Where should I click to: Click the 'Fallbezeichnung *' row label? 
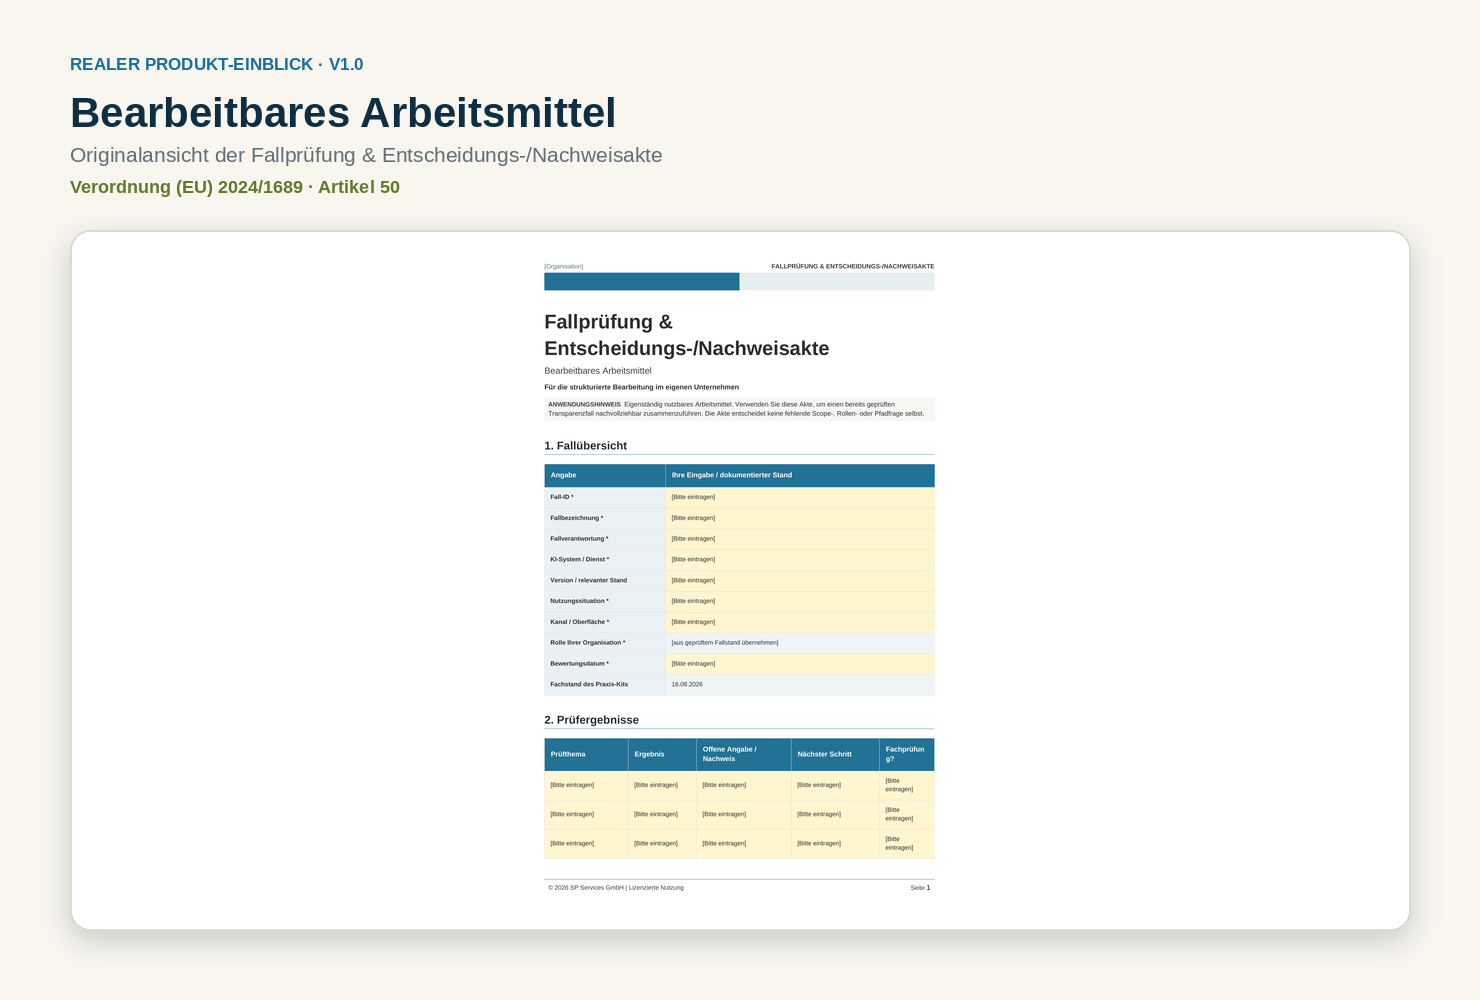tap(605, 518)
